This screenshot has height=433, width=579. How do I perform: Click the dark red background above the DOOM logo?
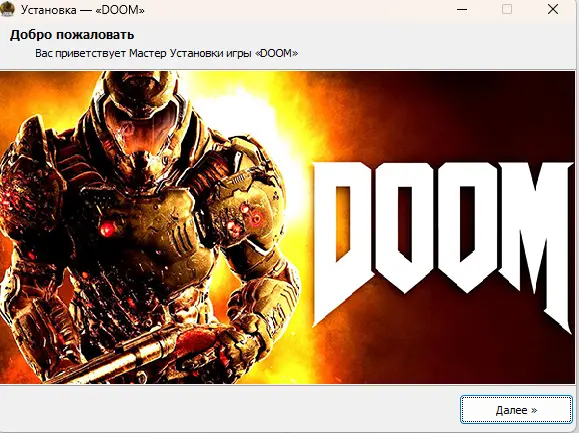click(x=443, y=114)
